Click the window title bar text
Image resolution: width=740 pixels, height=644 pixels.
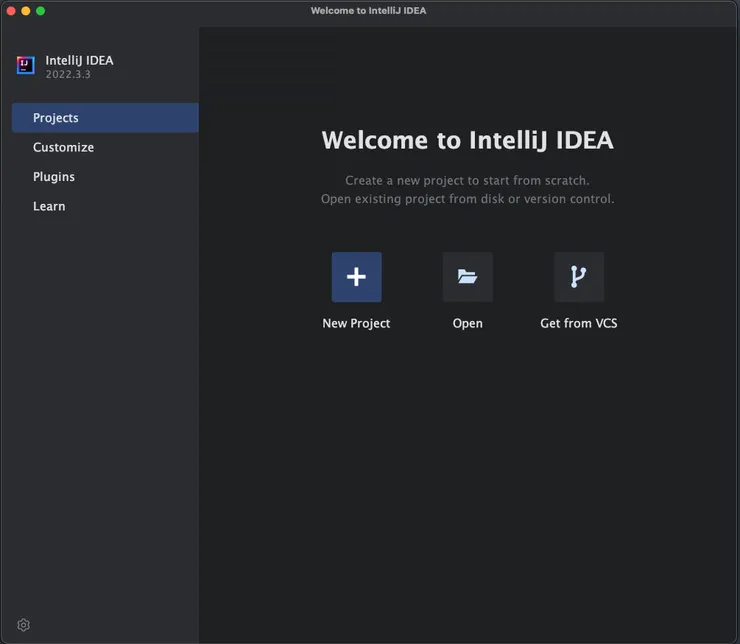click(x=369, y=10)
